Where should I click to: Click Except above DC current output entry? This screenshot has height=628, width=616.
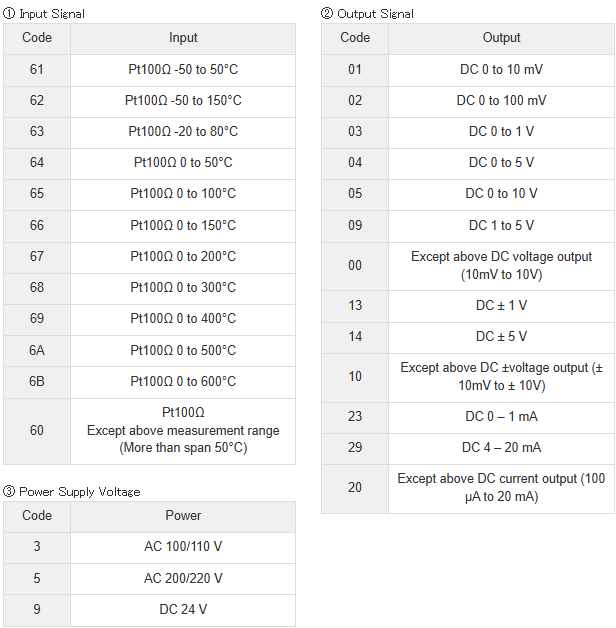point(501,488)
